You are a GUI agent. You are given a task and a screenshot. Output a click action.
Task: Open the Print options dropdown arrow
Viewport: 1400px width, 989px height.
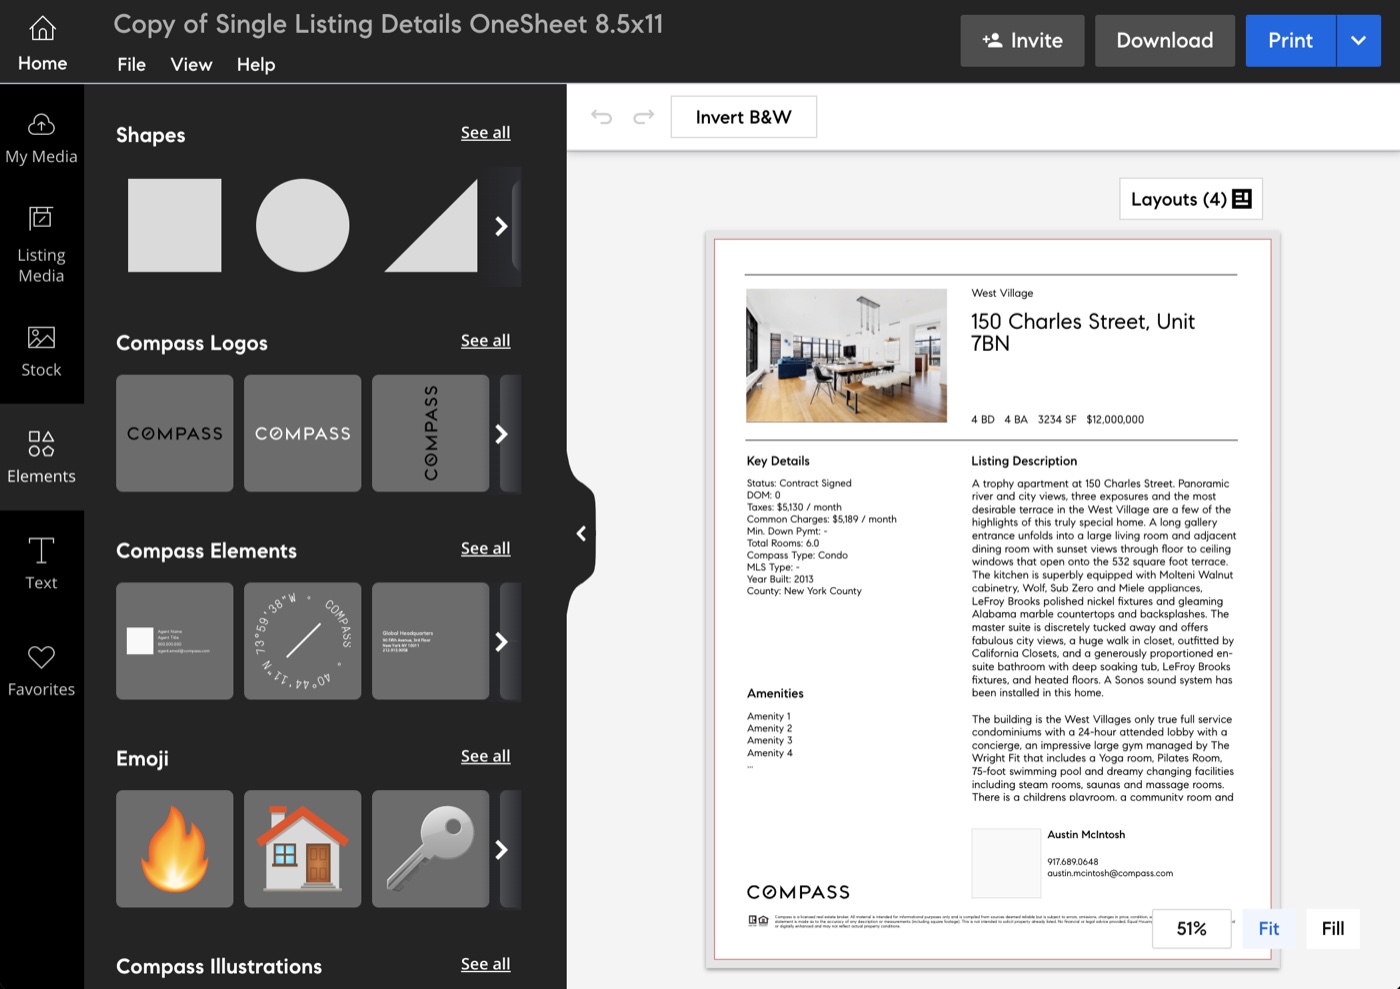coord(1359,41)
